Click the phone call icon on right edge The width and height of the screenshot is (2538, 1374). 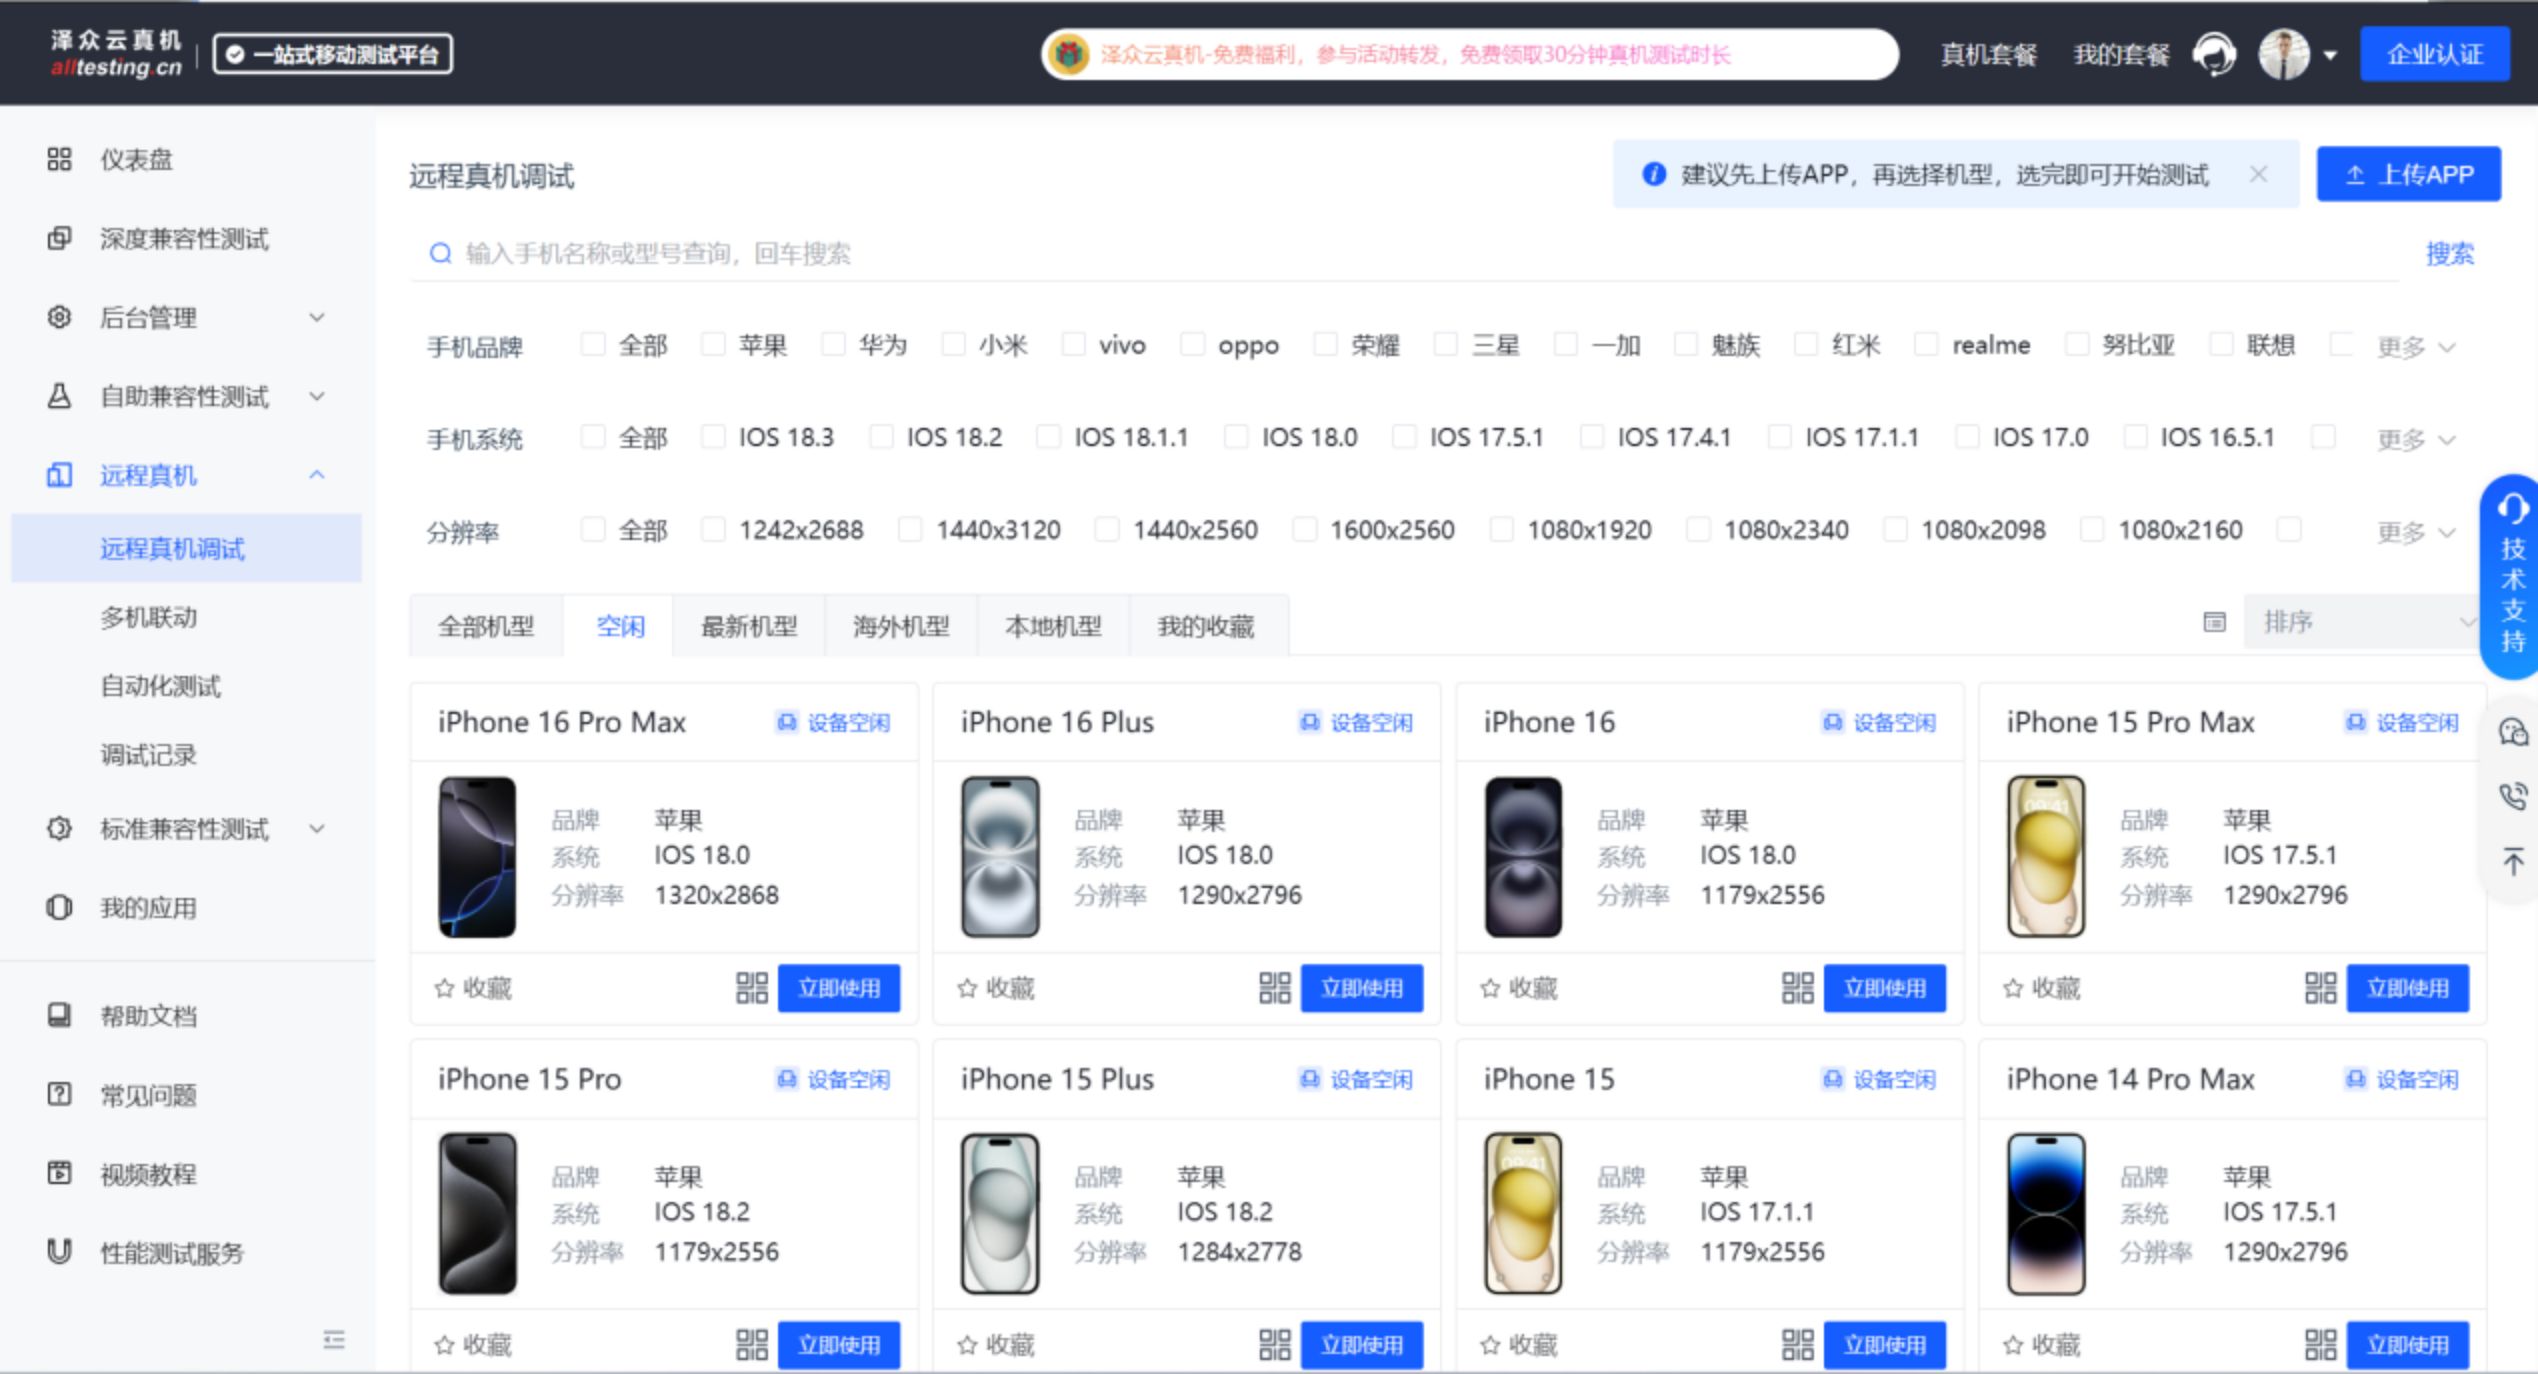[x=2513, y=796]
